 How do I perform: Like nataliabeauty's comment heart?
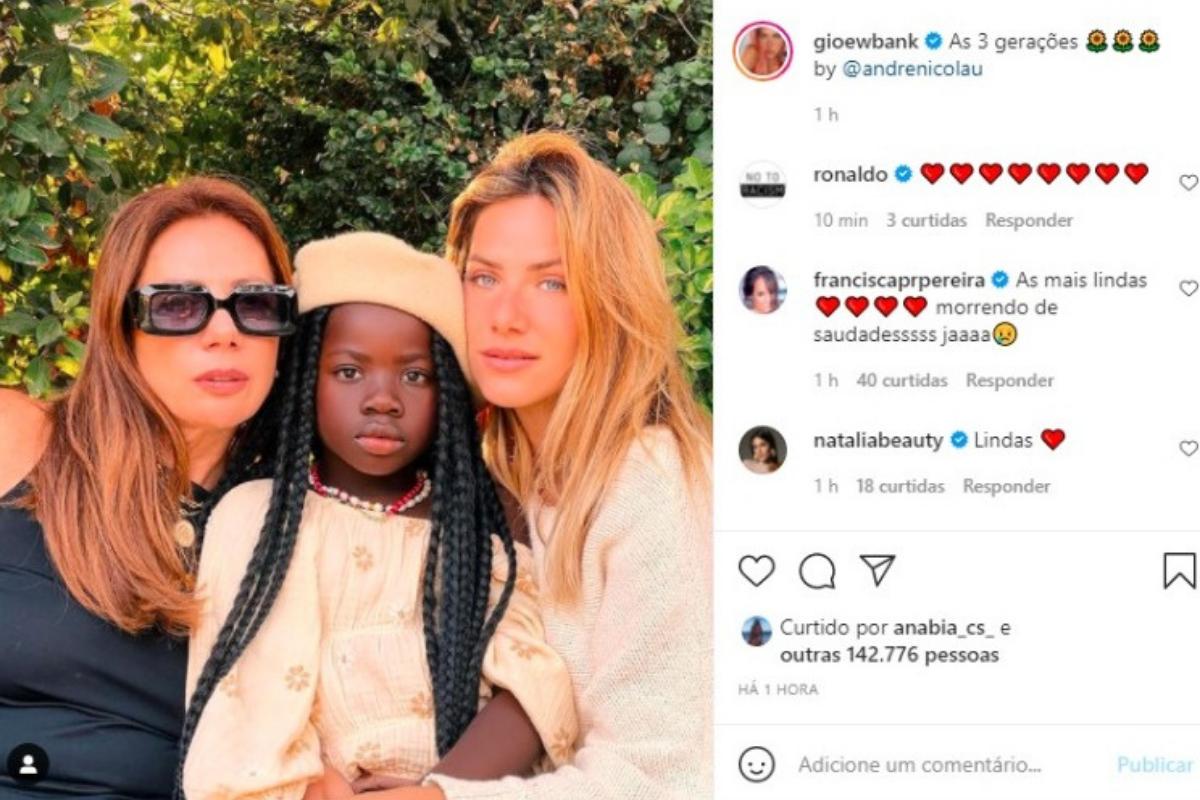coord(1188,449)
